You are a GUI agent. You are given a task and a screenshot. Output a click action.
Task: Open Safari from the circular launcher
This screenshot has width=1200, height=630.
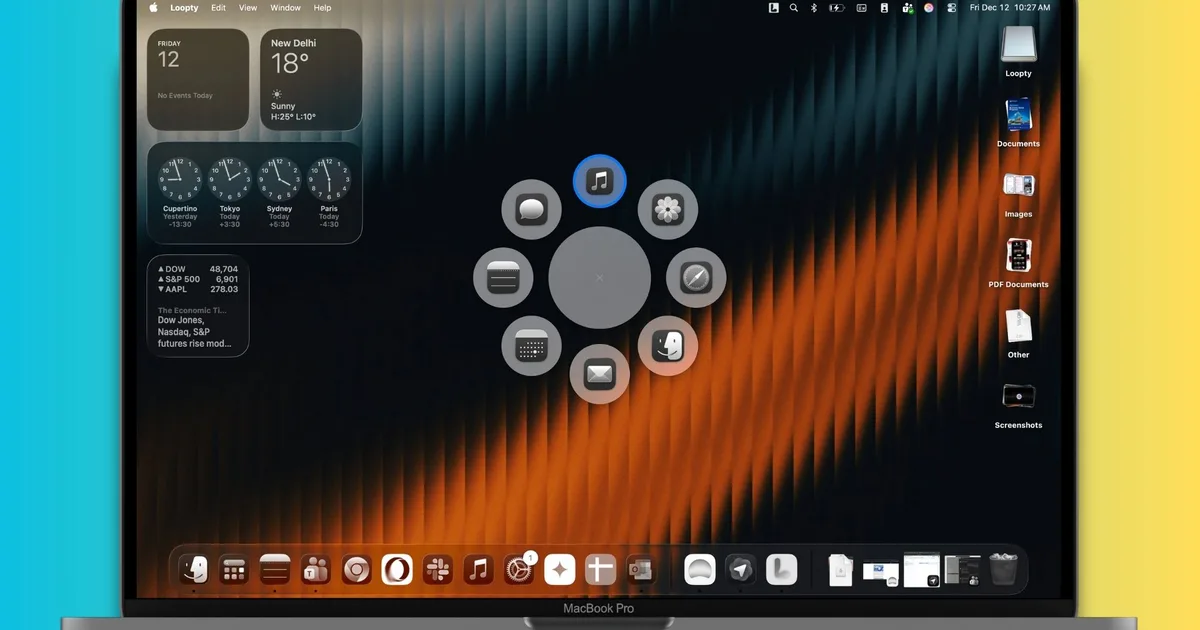(695, 277)
